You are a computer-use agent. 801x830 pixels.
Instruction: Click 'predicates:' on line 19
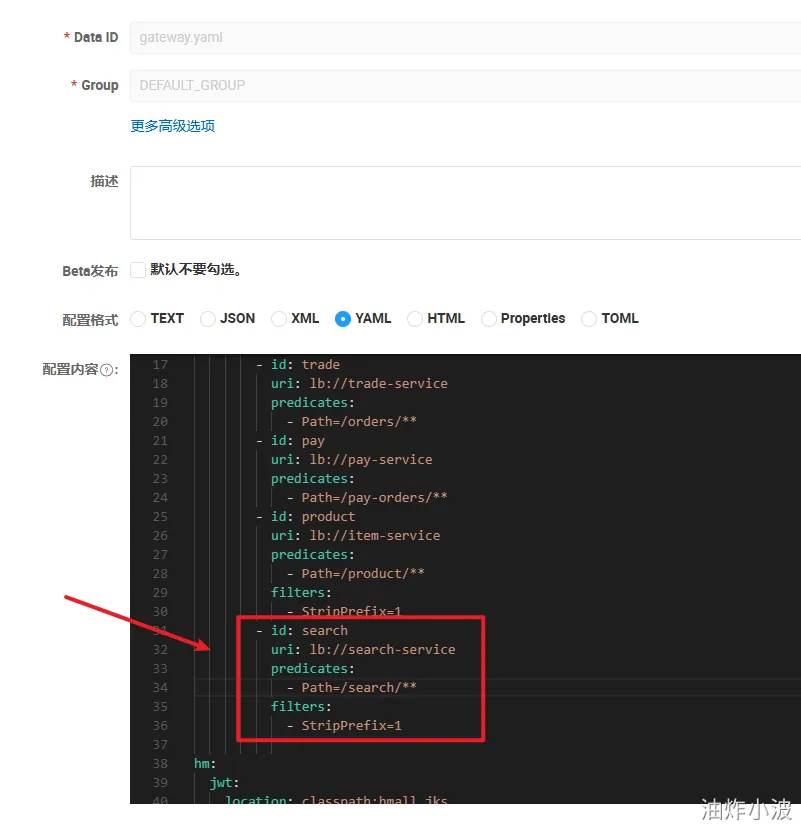(313, 403)
